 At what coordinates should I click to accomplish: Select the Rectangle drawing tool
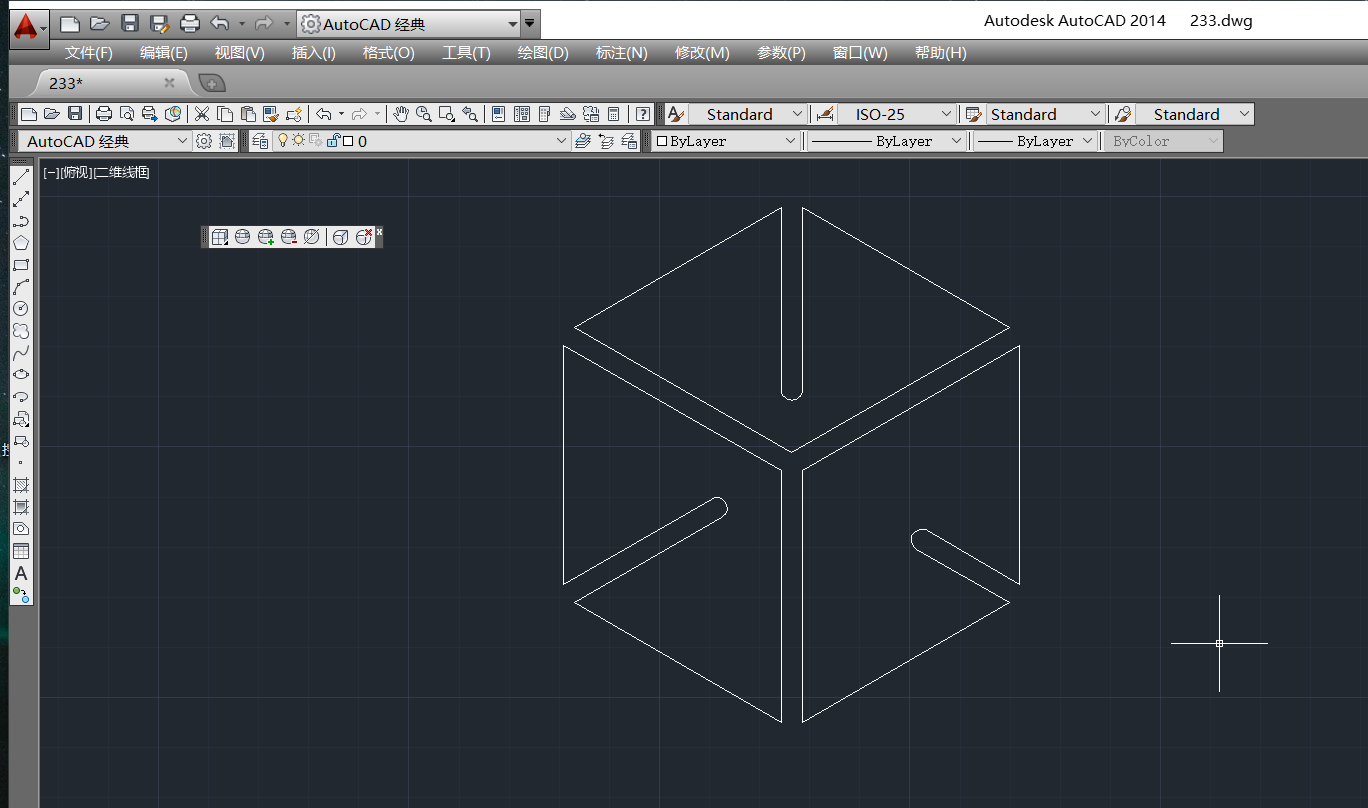point(21,265)
